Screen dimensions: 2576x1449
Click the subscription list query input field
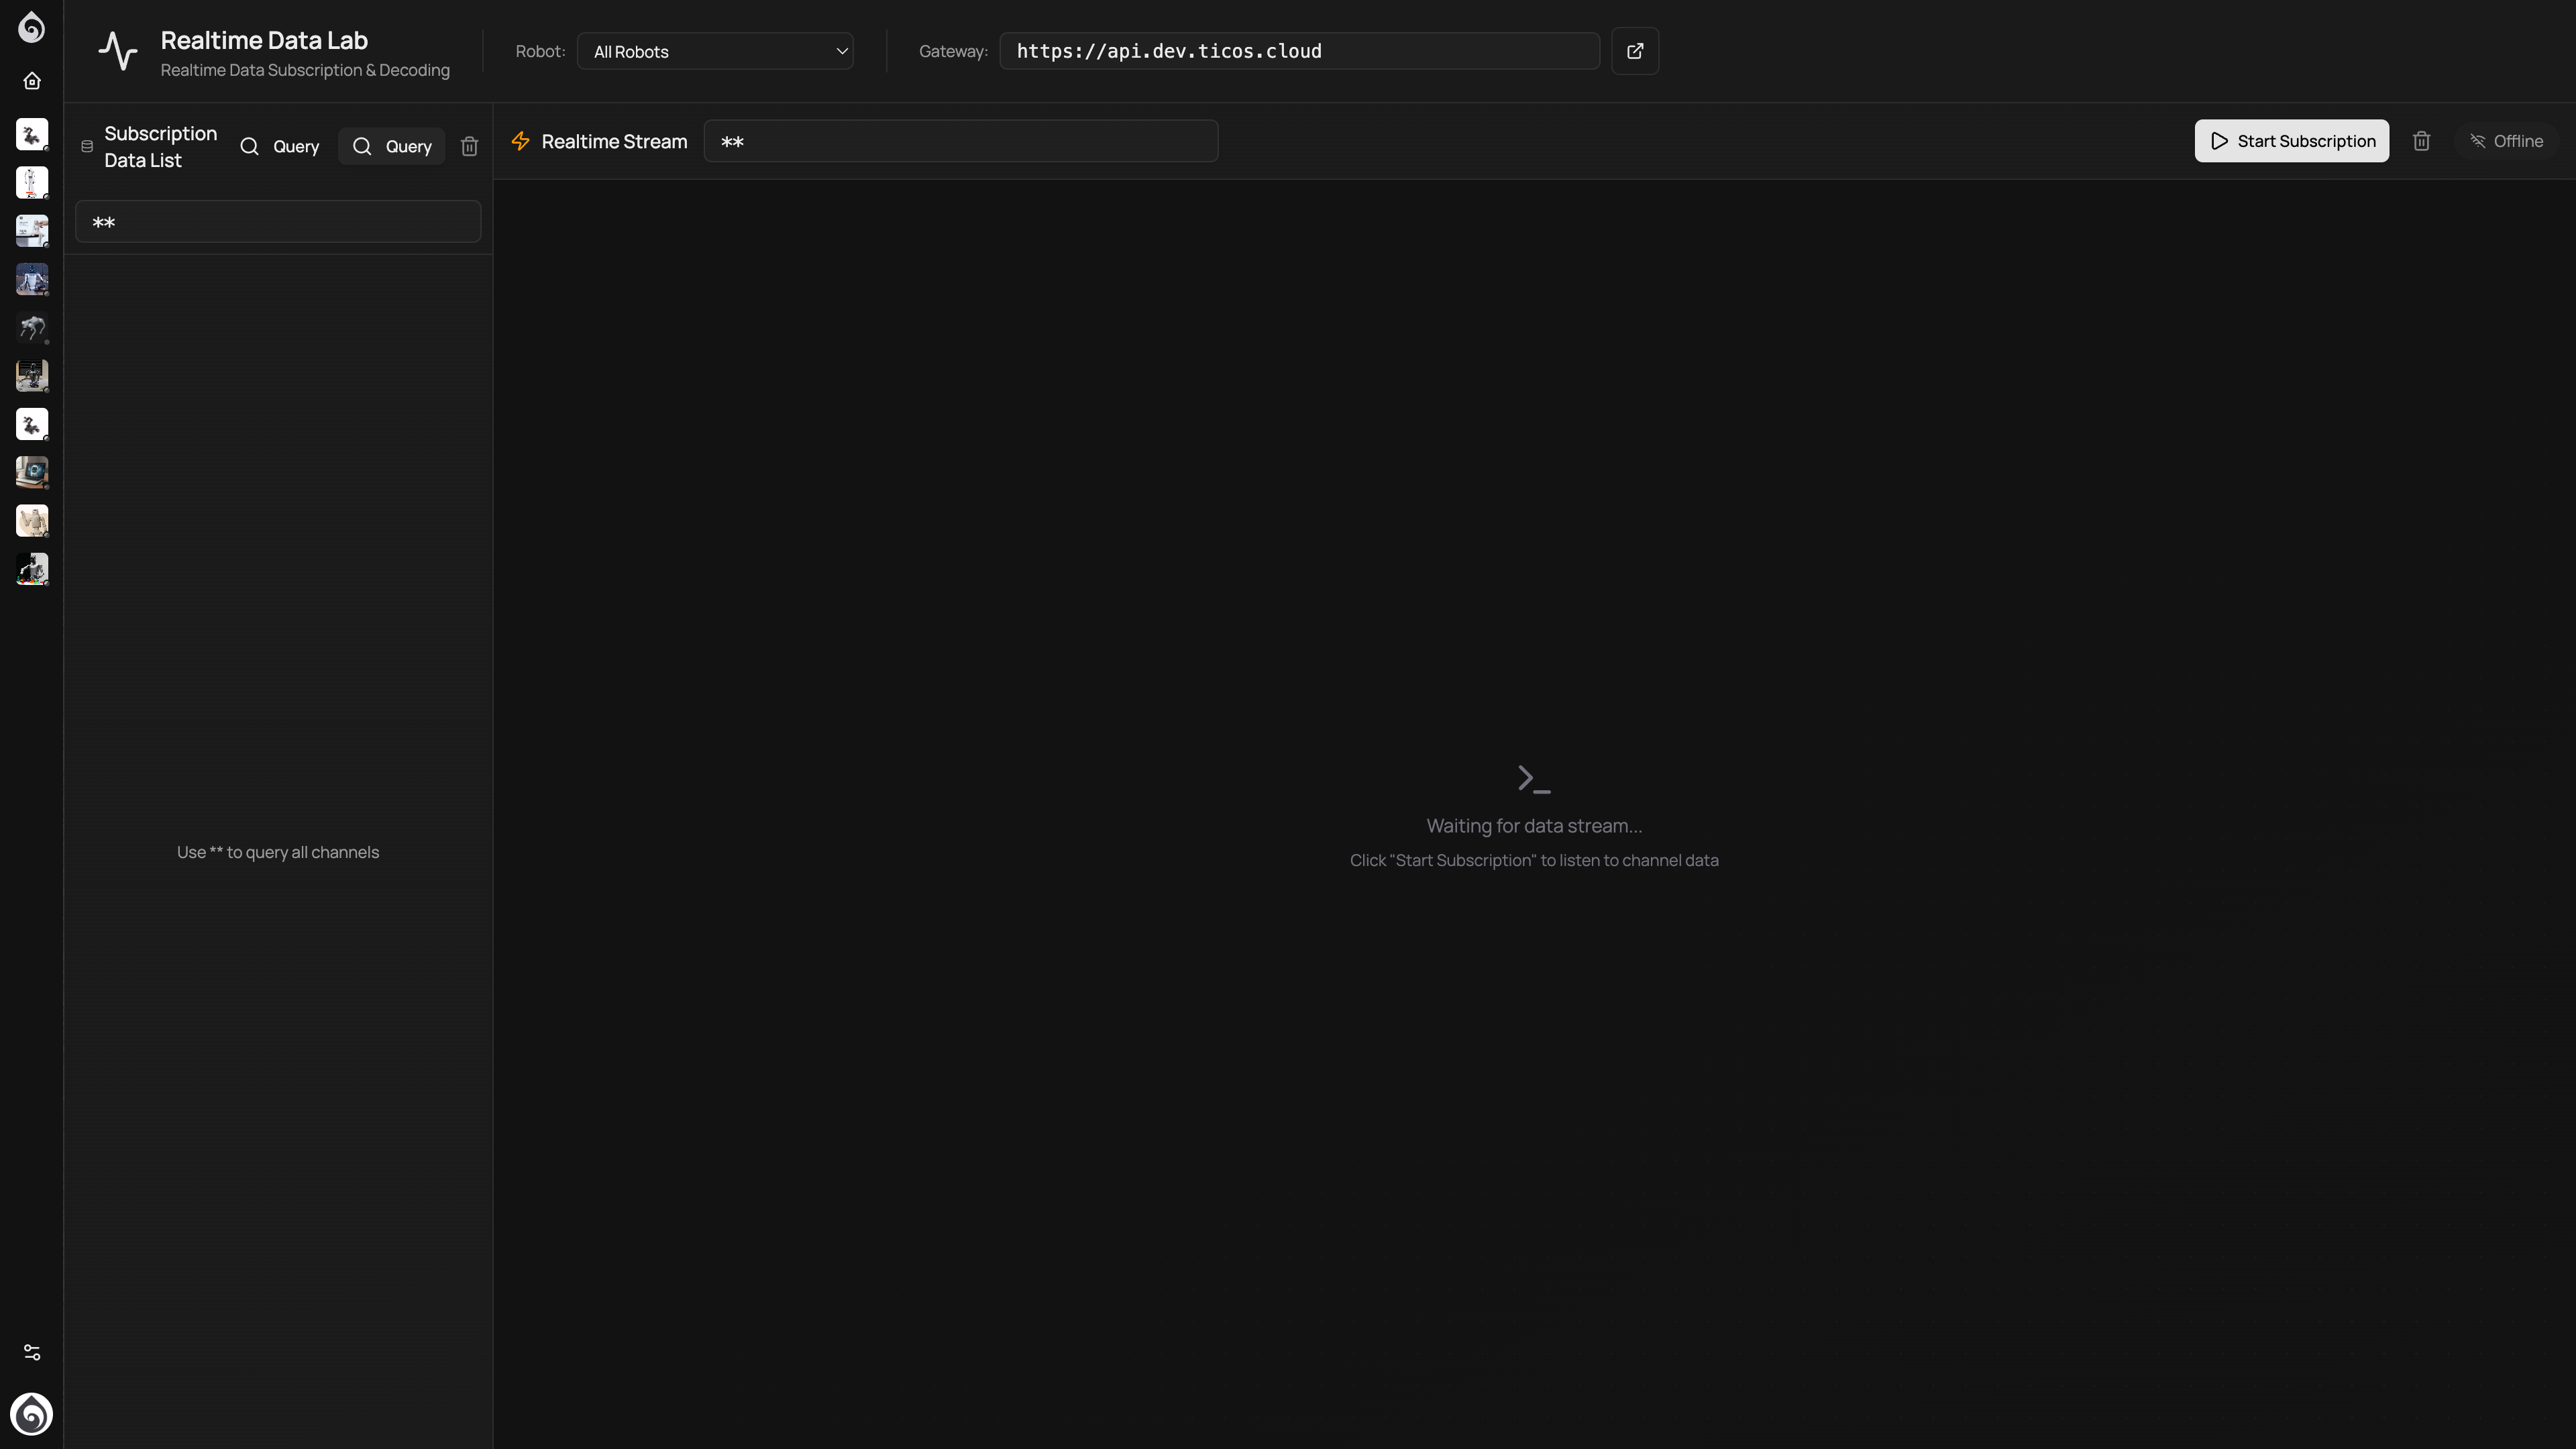pos(278,222)
